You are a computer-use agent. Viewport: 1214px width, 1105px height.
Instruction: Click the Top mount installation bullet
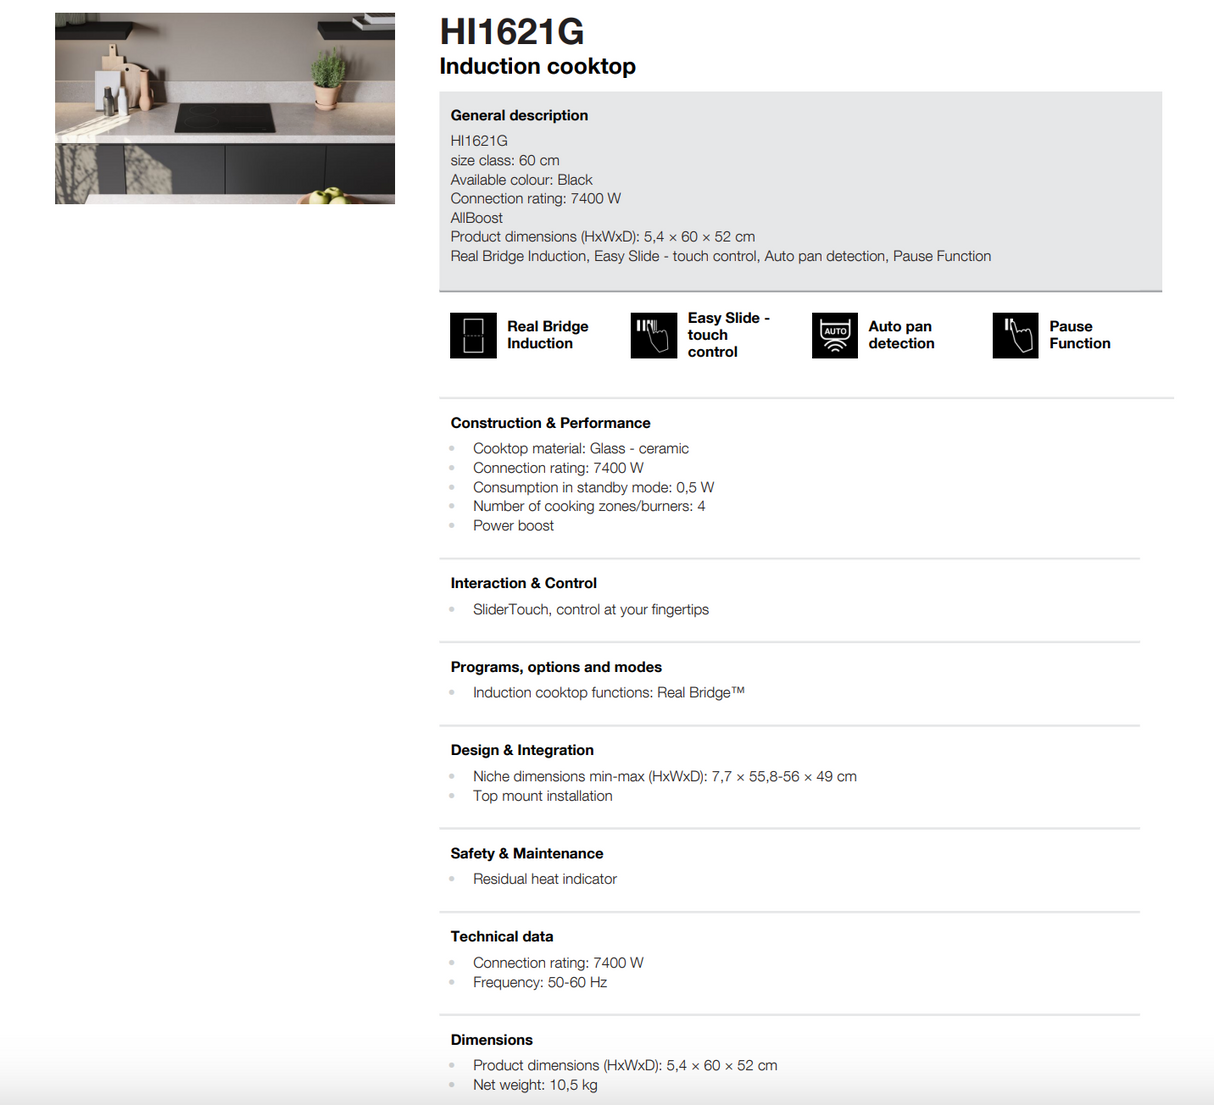542,796
